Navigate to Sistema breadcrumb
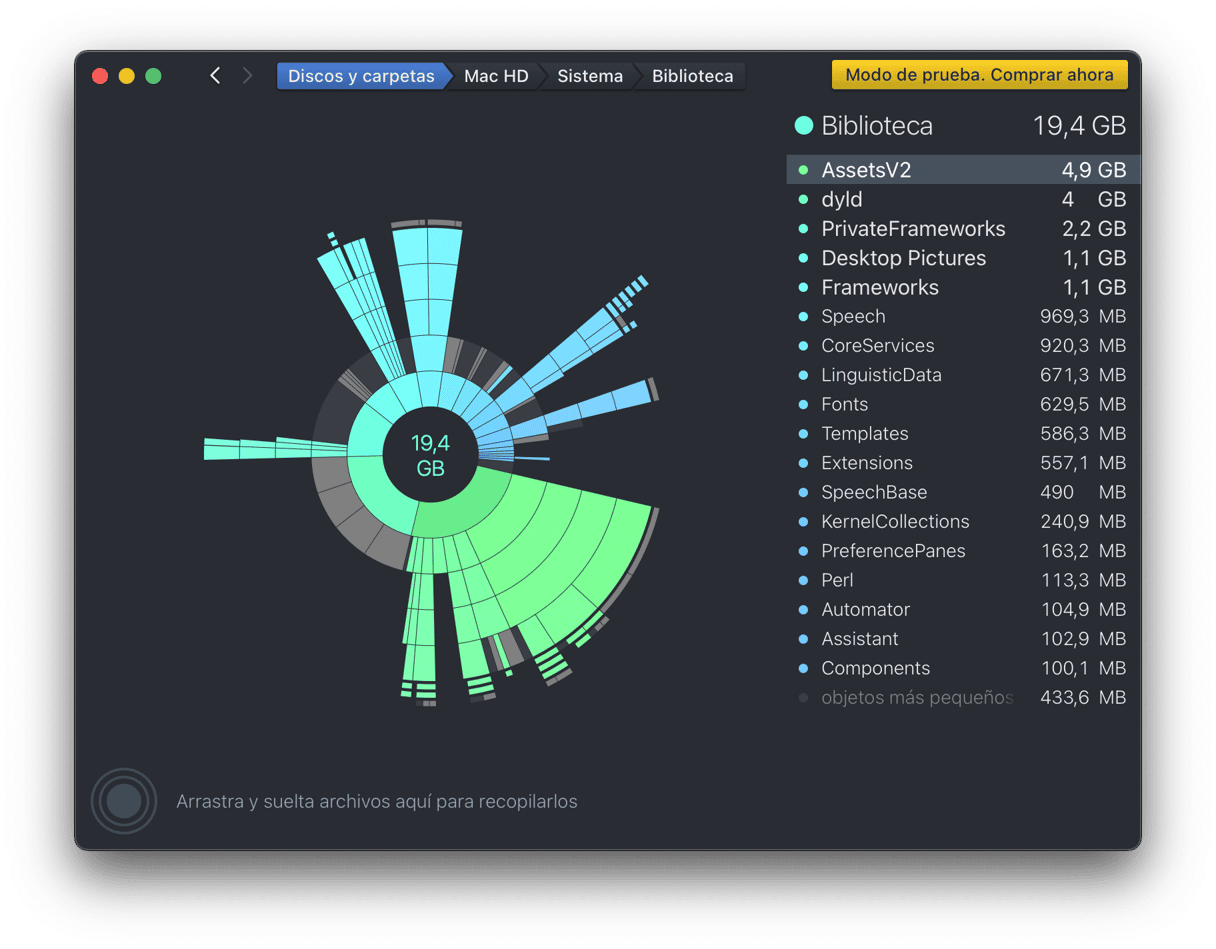This screenshot has height=949, width=1216. click(590, 76)
